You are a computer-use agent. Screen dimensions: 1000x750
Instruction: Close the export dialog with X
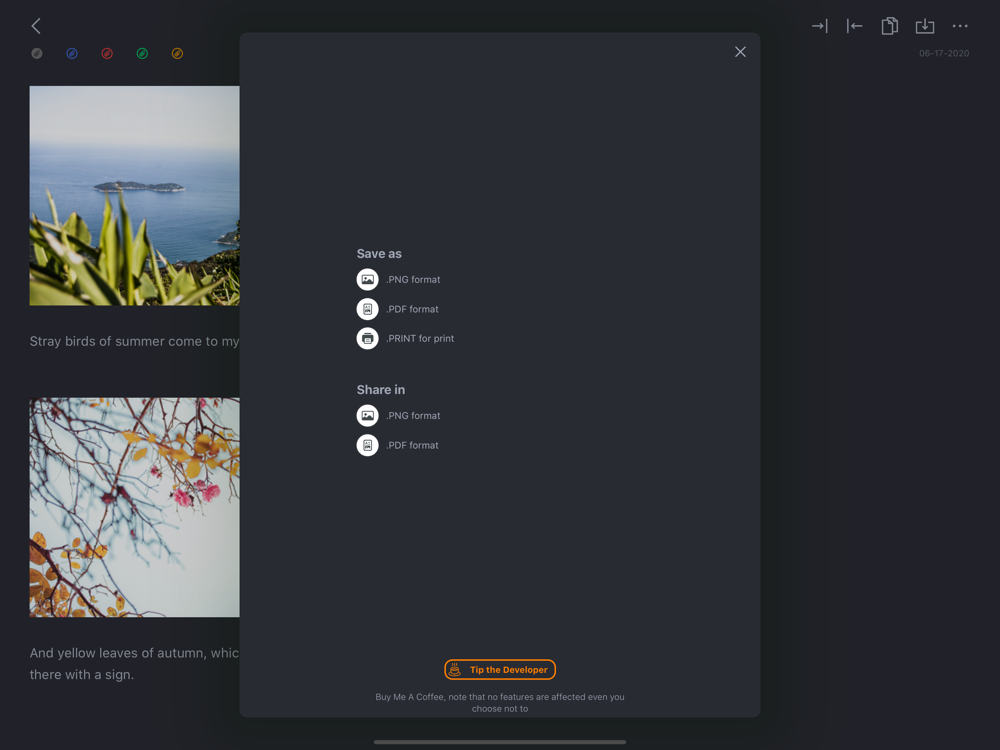point(740,52)
